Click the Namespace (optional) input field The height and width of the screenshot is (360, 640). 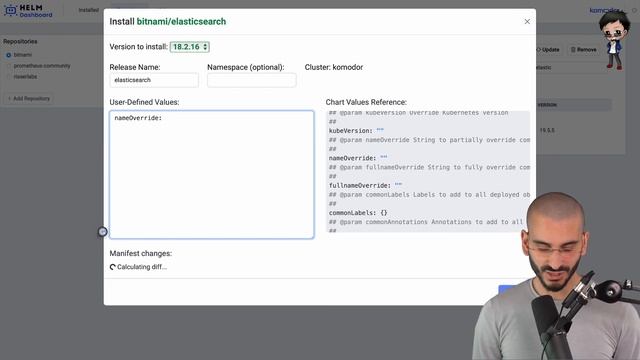(251, 80)
